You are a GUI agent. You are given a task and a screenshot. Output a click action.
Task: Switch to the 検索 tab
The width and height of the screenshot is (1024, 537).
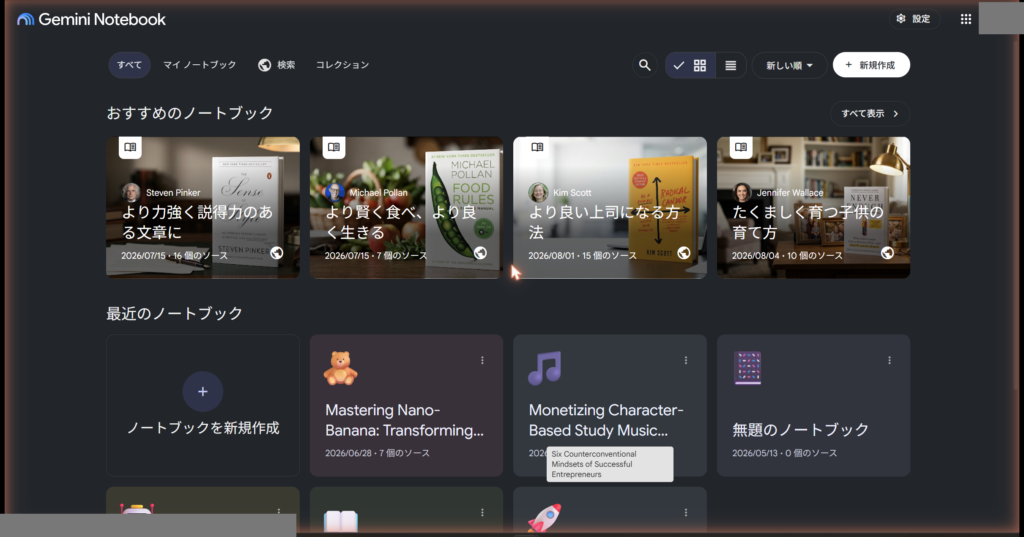[277, 65]
